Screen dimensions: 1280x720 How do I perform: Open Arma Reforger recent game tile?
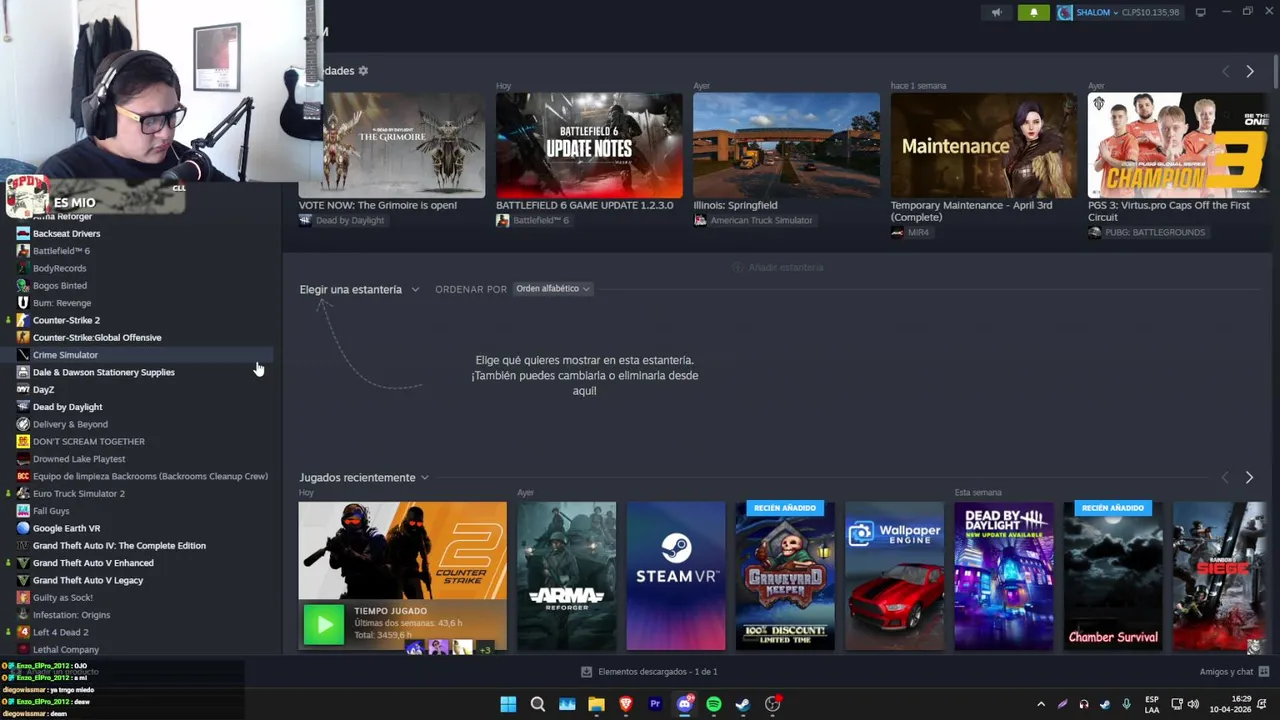[x=566, y=576]
